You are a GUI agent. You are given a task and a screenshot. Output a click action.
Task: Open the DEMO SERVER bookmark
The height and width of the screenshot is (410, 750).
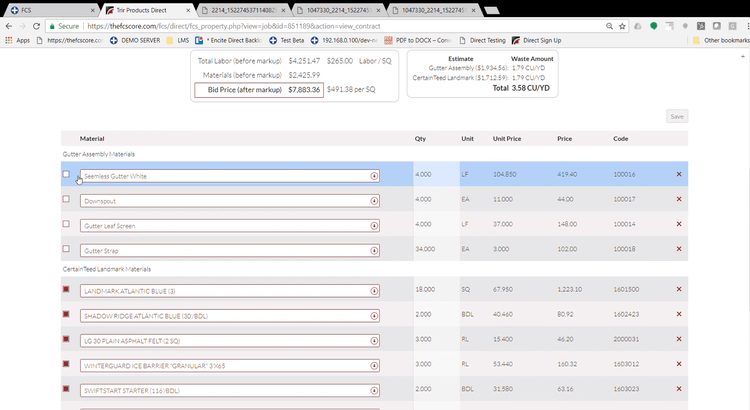tap(135, 40)
